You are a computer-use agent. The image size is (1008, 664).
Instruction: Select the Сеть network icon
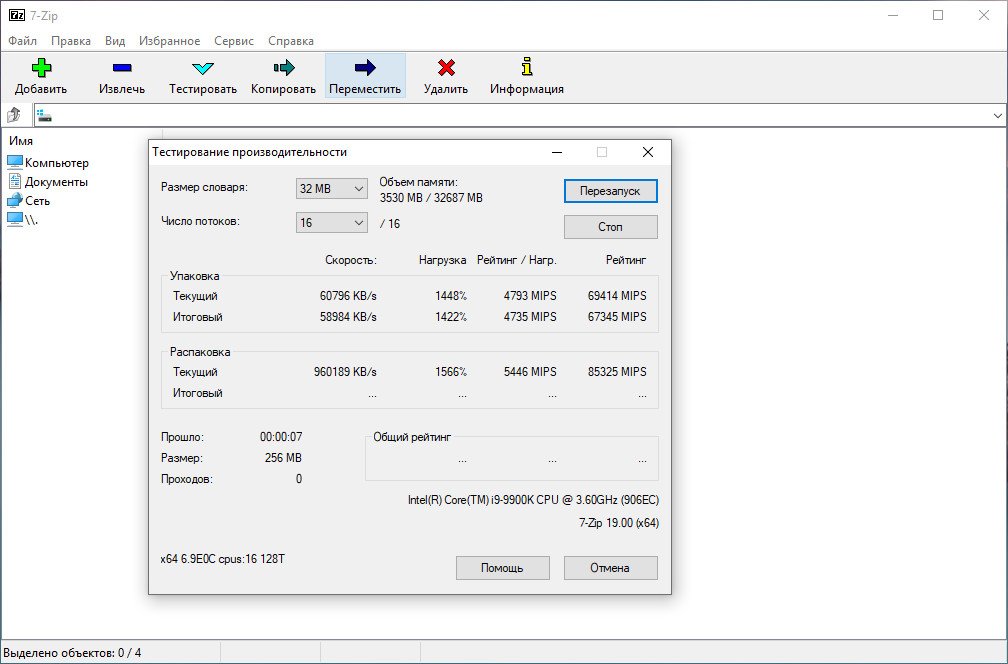point(15,201)
